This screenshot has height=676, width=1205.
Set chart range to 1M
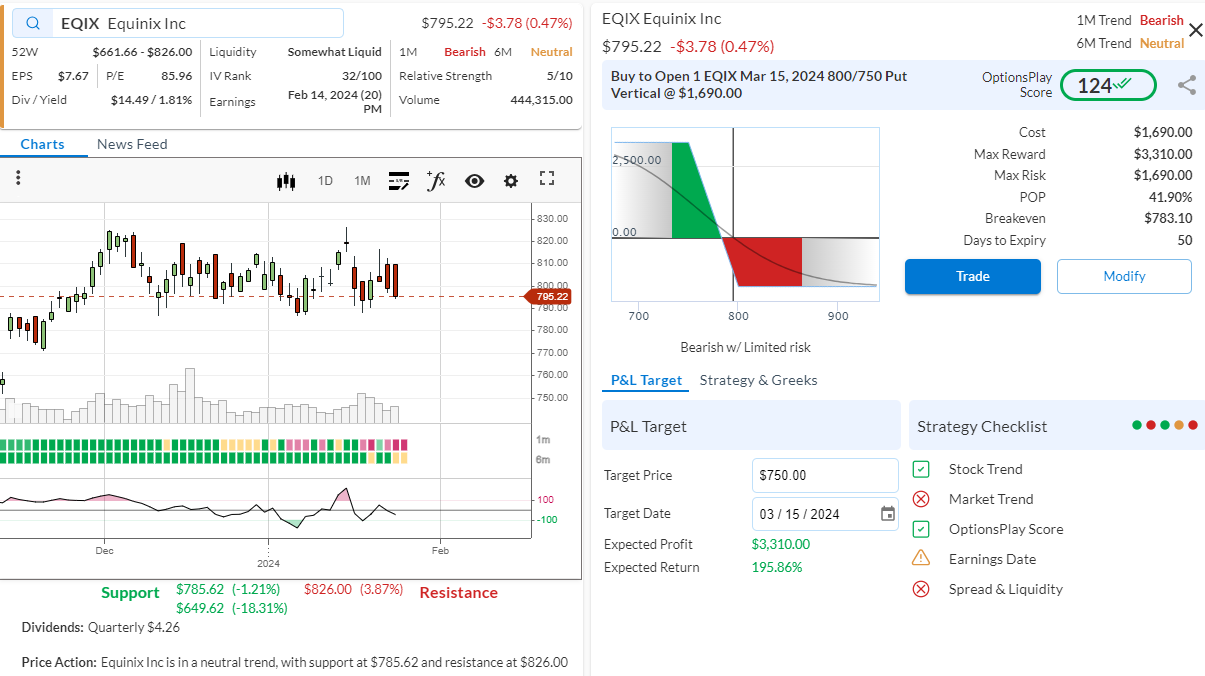click(362, 181)
